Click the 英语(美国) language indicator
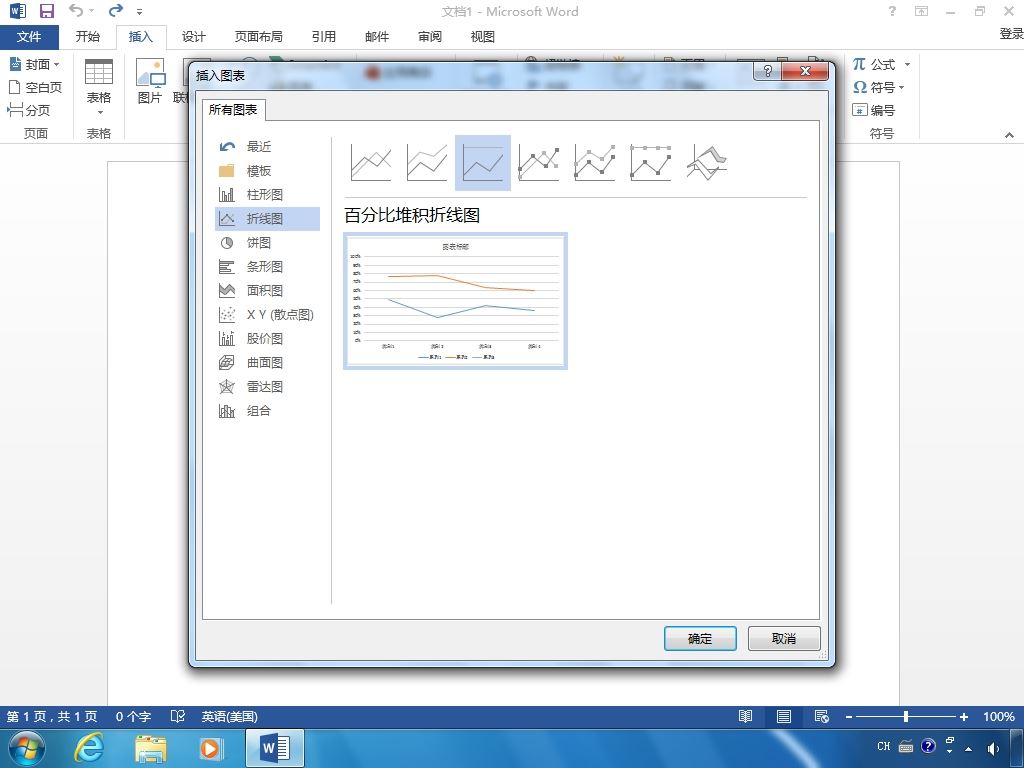Image resolution: width=1024 pixels, height=768 pixels. pyautogui.click(x=229, y=716)
